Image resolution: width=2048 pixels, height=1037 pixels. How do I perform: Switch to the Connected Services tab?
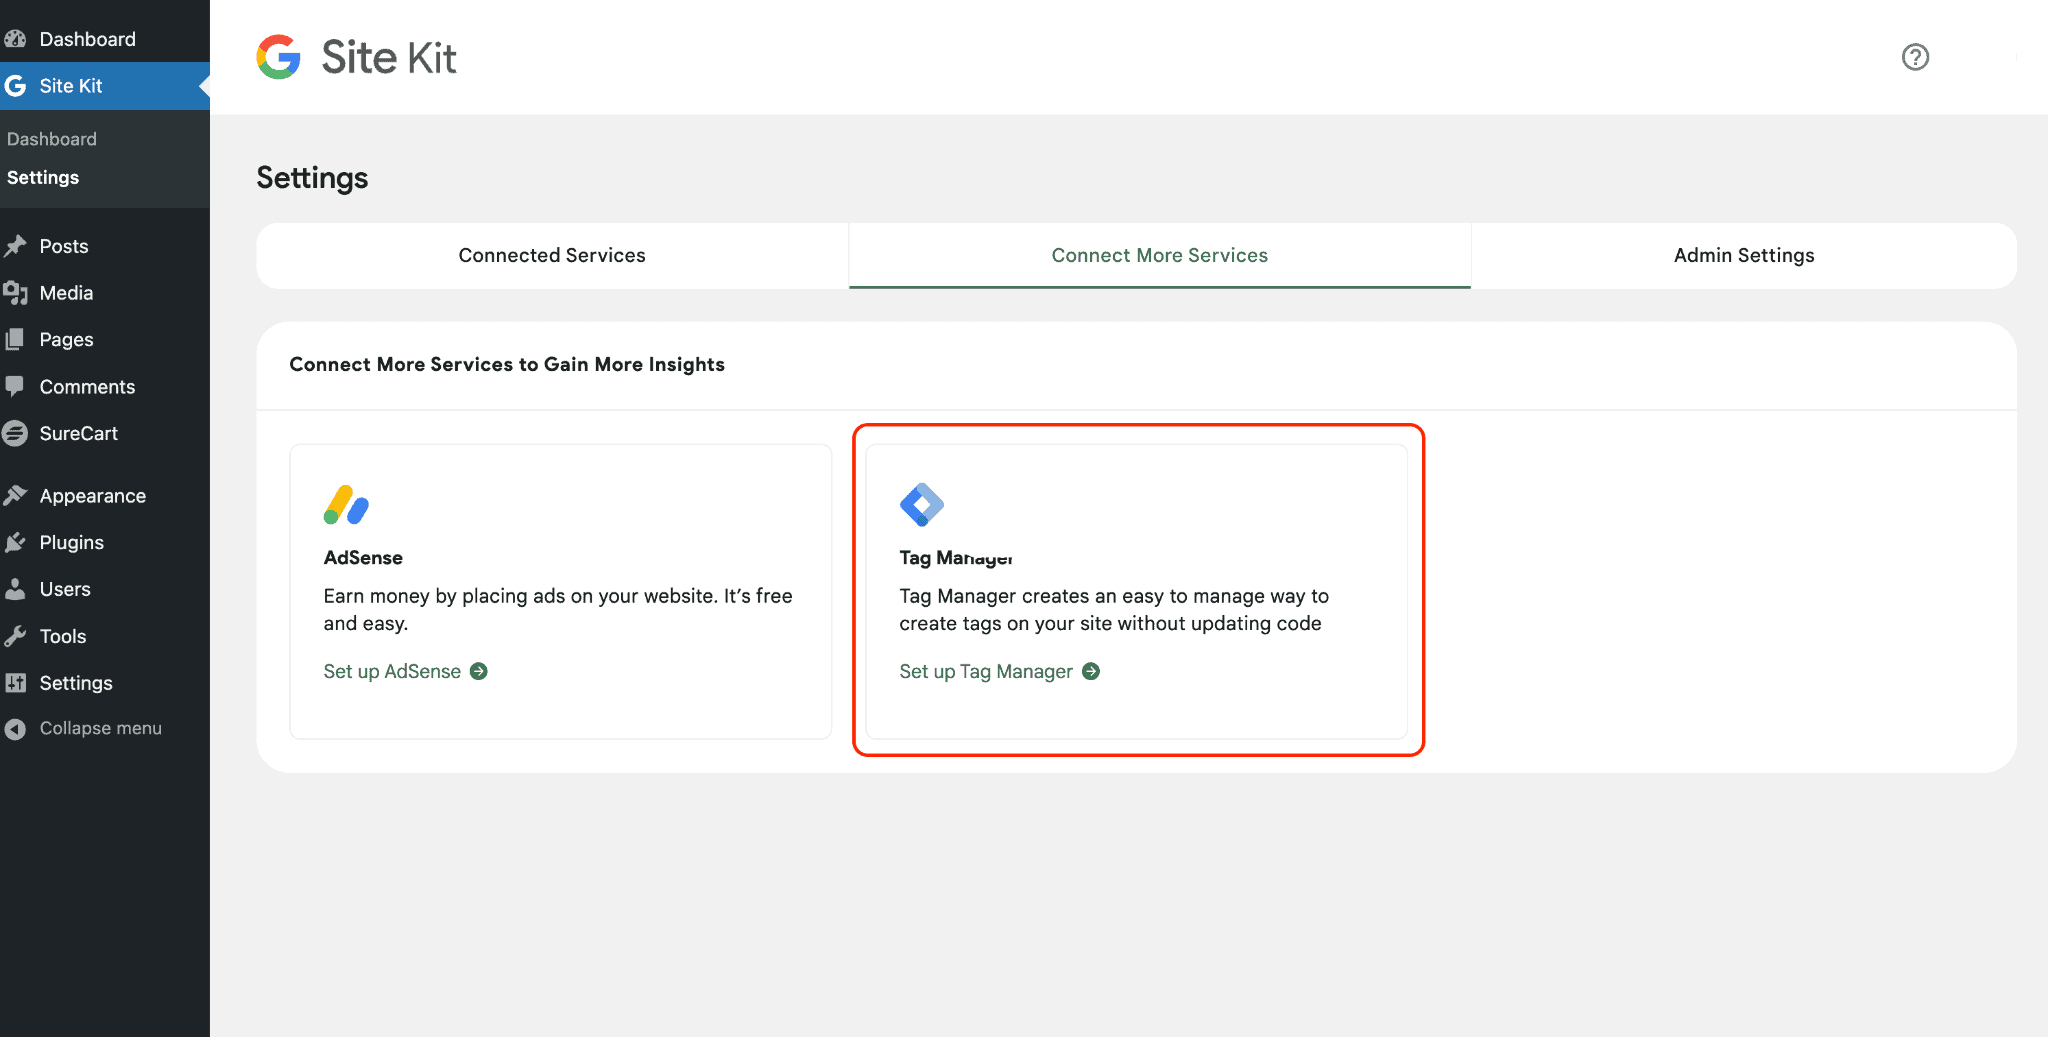tap(552, 255)
